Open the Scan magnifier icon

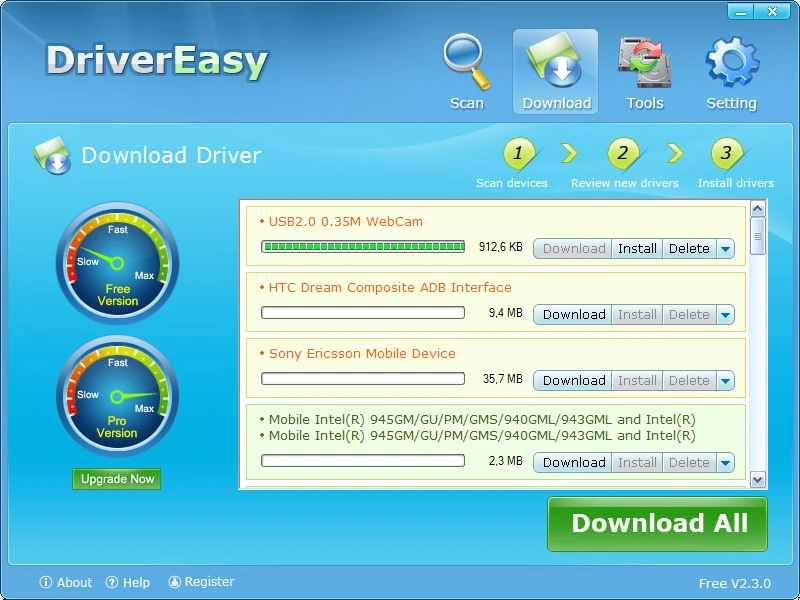[x=466, y=62]
